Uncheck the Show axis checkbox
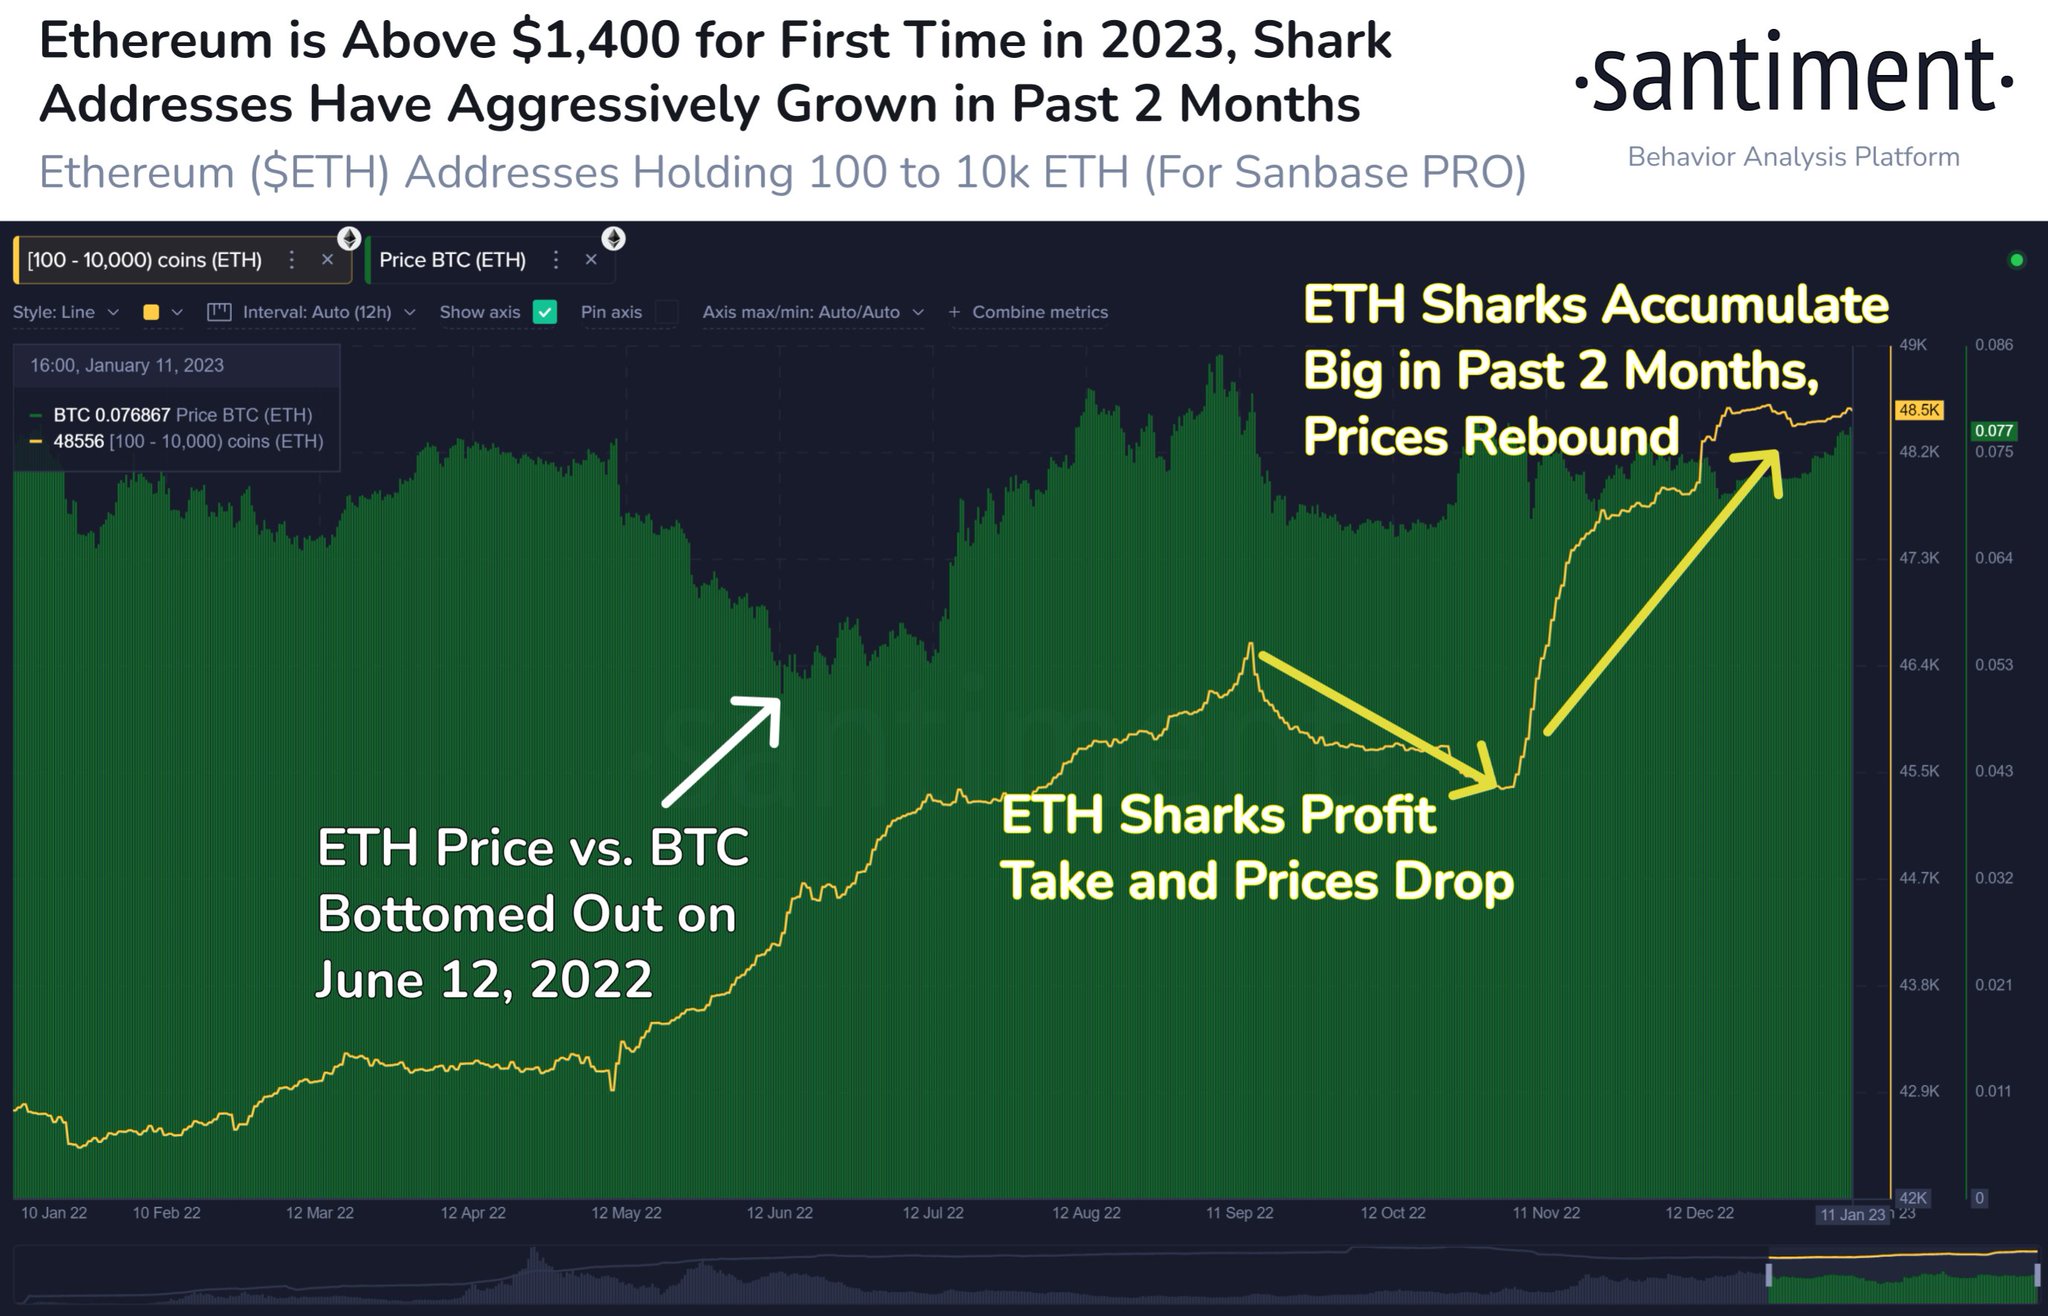The width and height of the screenshot is (2048, 1316). (545, 312)
